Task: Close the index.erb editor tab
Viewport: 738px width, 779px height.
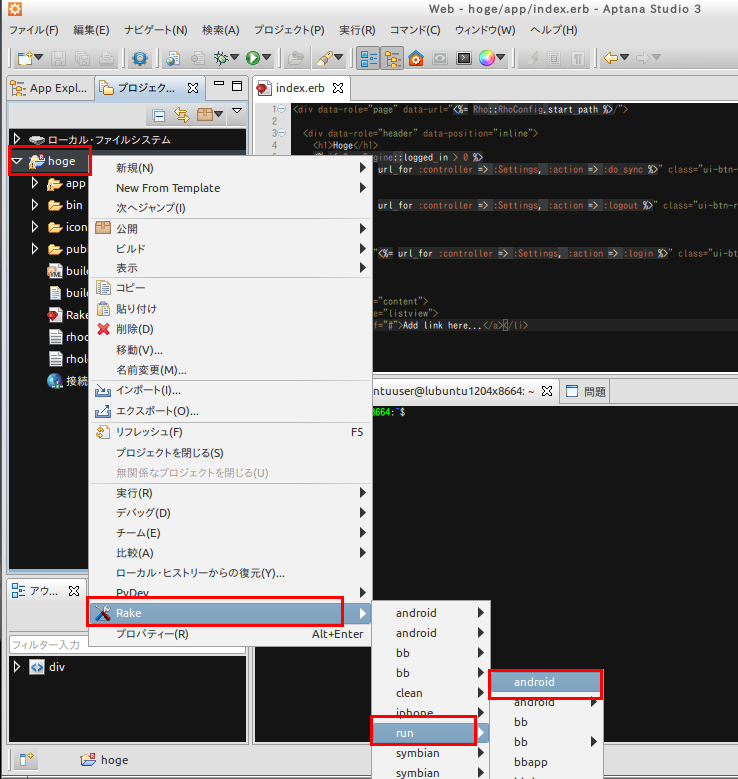Action: (338, 88)
